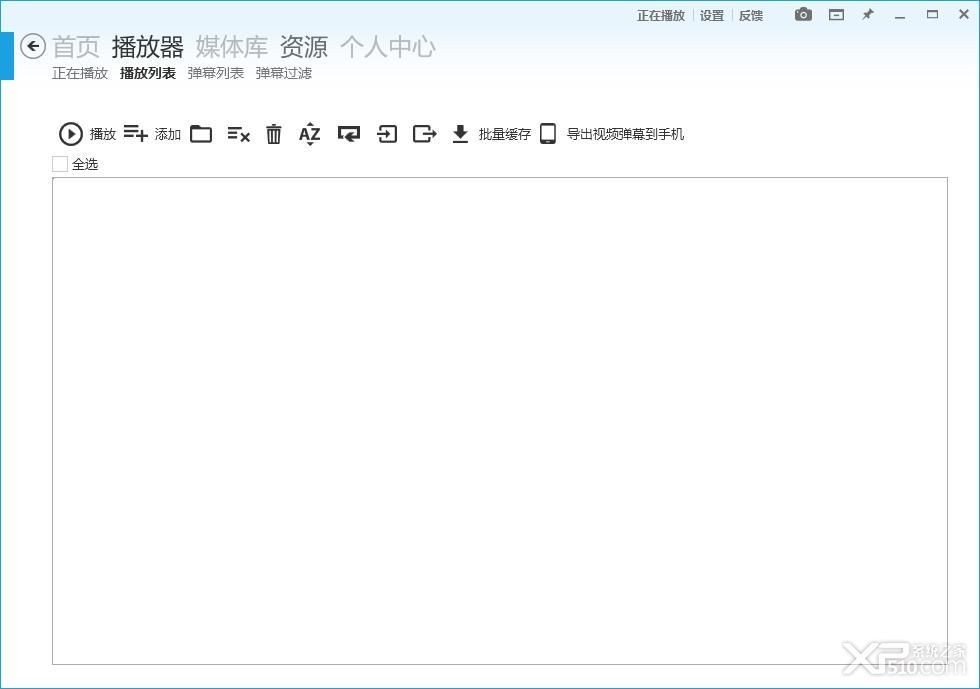Click inside the empty playlist box

click(499, 421)
